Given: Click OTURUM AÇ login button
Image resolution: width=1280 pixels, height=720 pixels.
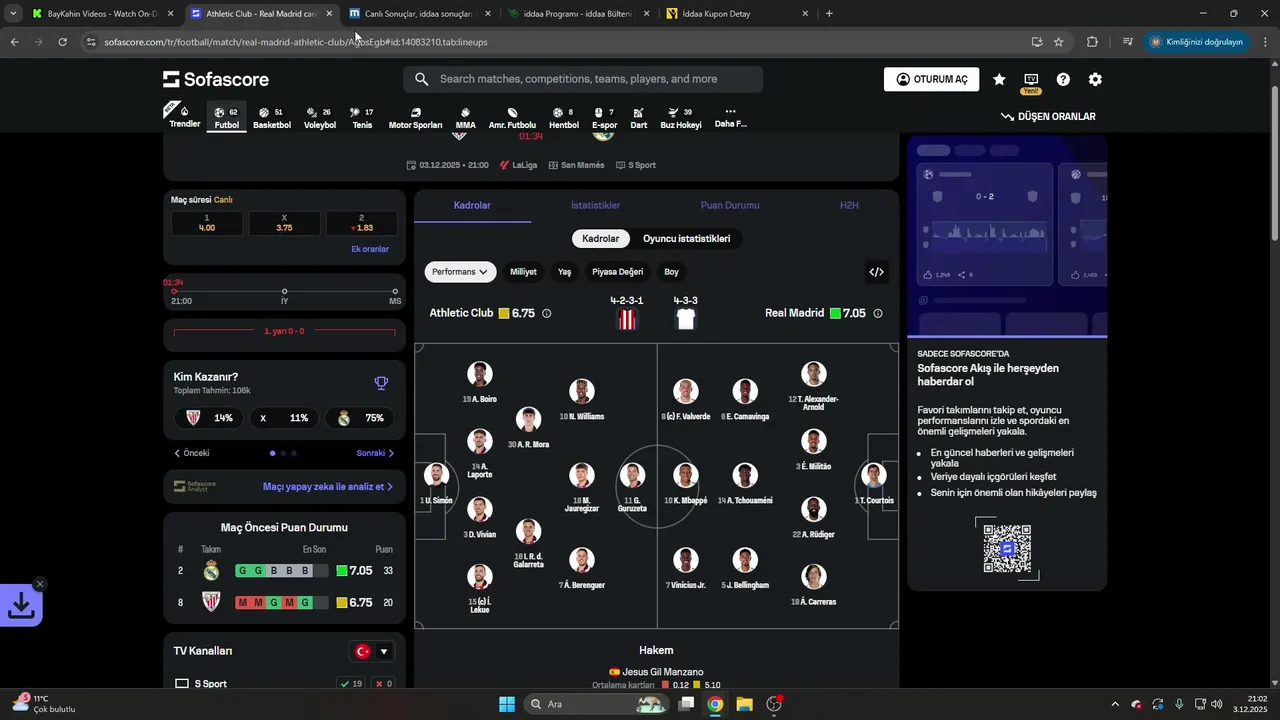Looking at the screenshot, I should pos(931,80).
